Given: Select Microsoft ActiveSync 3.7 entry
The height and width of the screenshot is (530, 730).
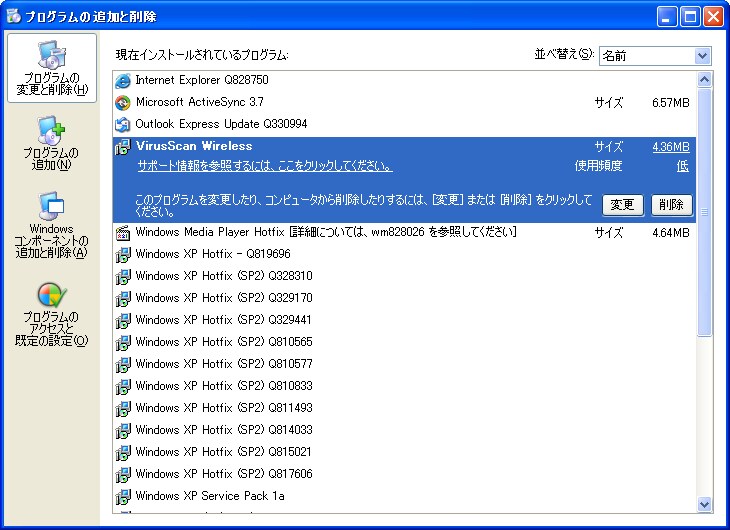Looking at the screenshot, I should 404,102.
